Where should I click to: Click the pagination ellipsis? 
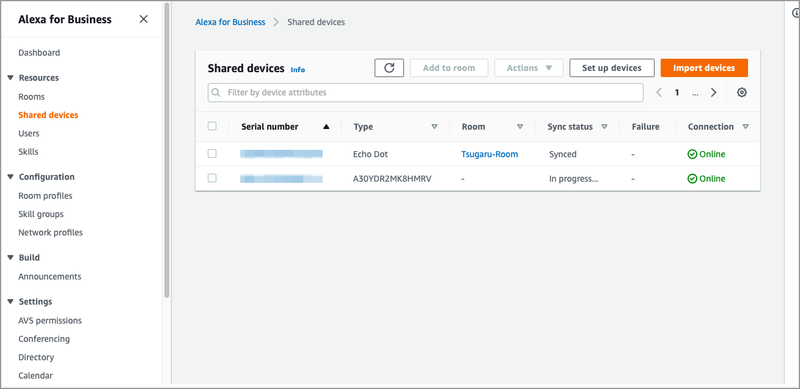coord(695,93)
